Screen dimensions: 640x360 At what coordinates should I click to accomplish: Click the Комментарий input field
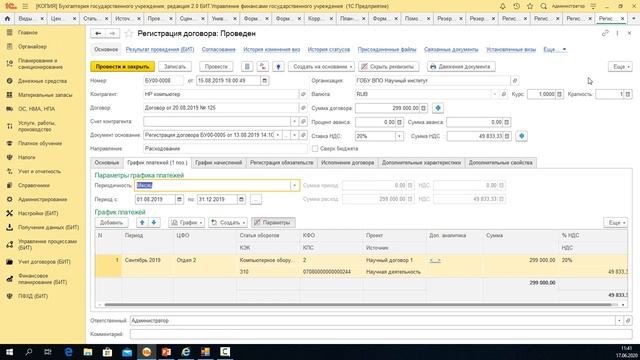381,334
